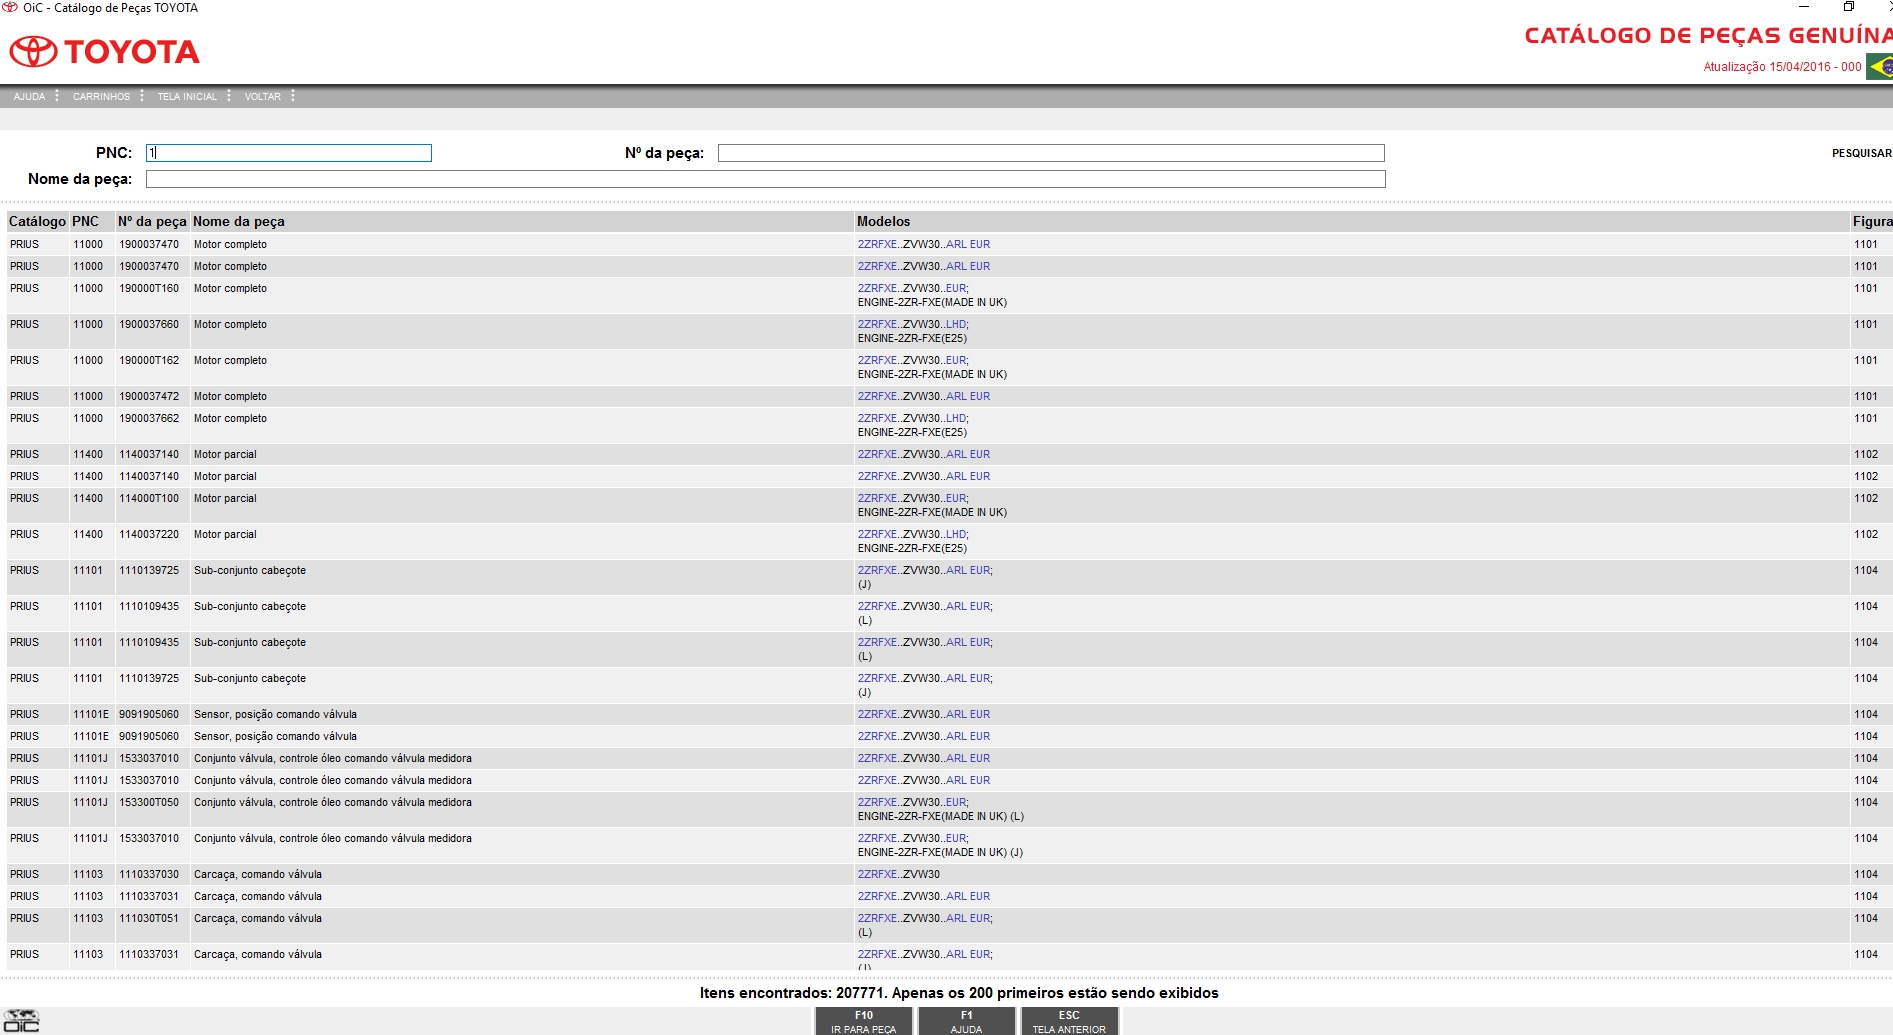Click the OiC logo at bottom left
1893x1035 pixels.
pos(21,1021)
